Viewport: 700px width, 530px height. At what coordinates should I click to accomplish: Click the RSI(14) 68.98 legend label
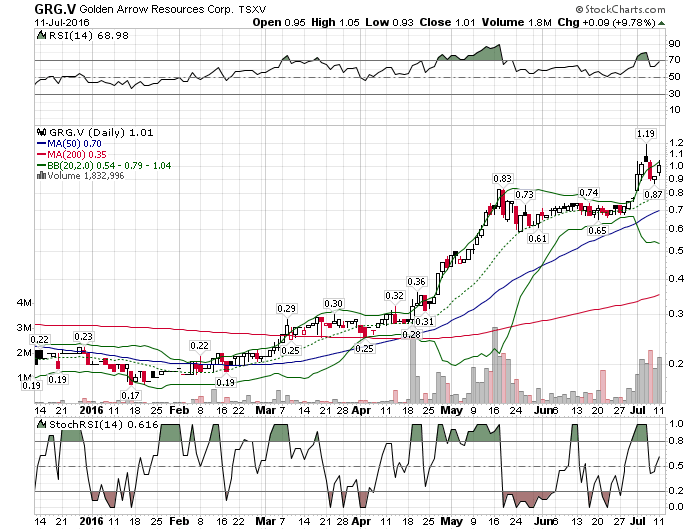coord(88,35)
